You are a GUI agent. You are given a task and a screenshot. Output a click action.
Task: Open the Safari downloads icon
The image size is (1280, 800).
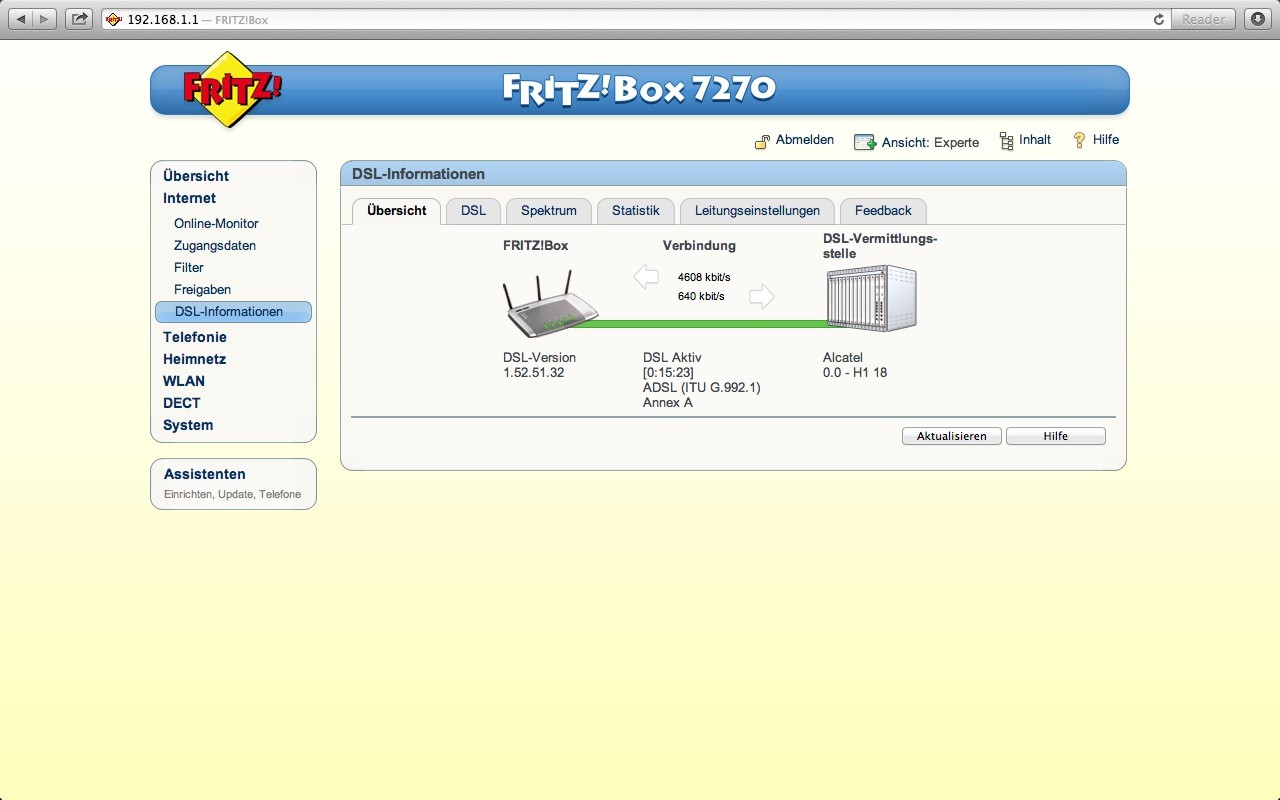click(x=1258, y=19)
